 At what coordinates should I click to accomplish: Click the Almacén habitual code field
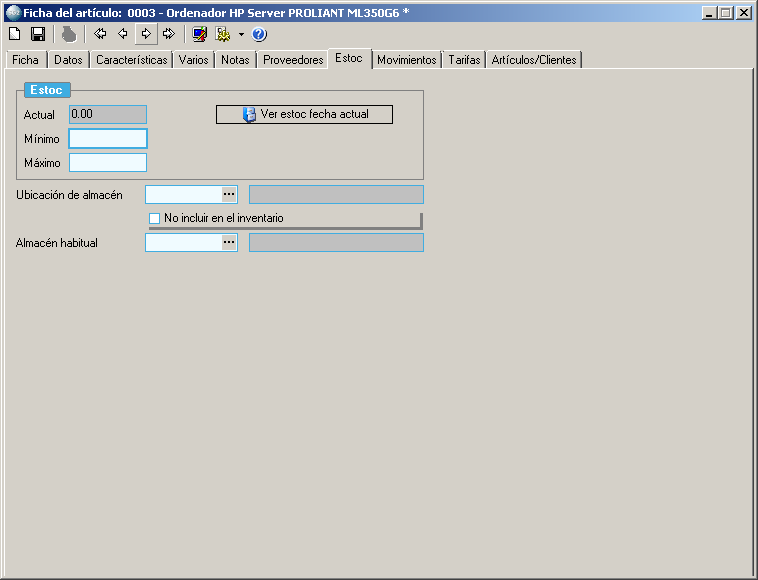click(x=184, y=243)
